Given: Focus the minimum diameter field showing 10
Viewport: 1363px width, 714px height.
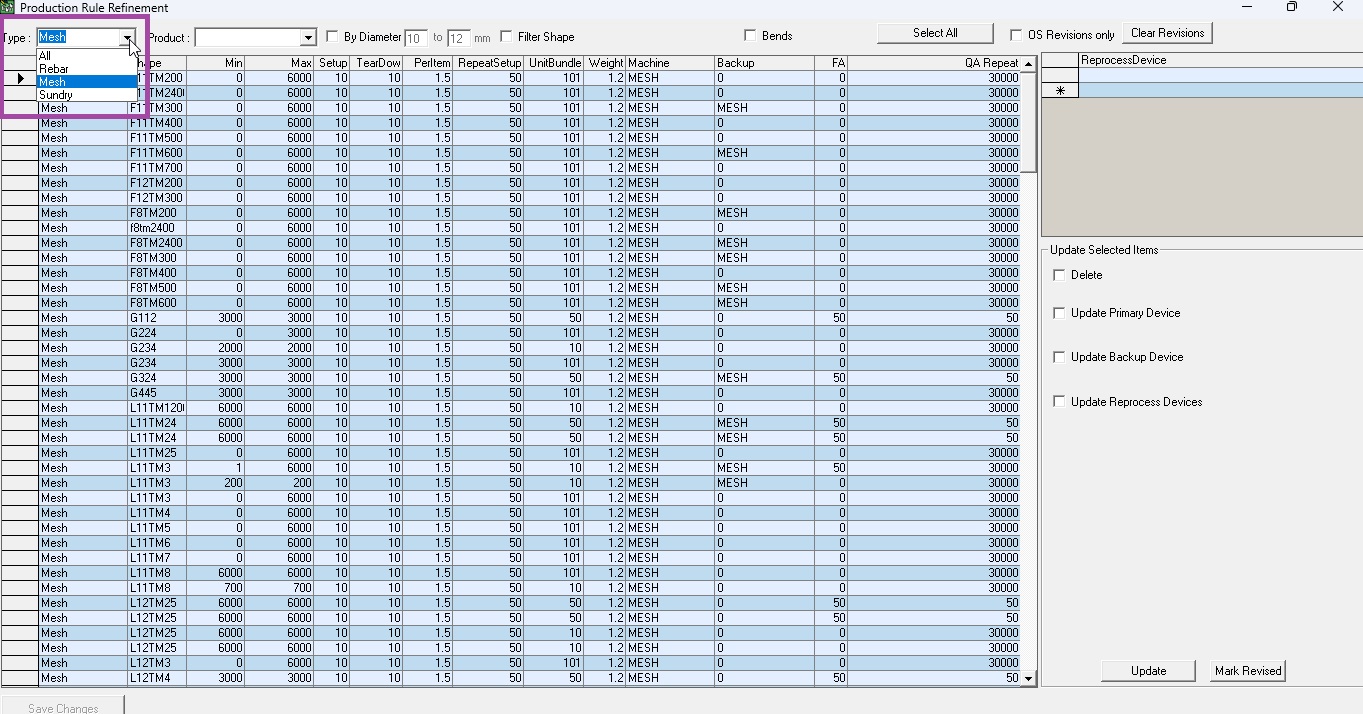Looking at the screenshot, I should coord(416,38).
